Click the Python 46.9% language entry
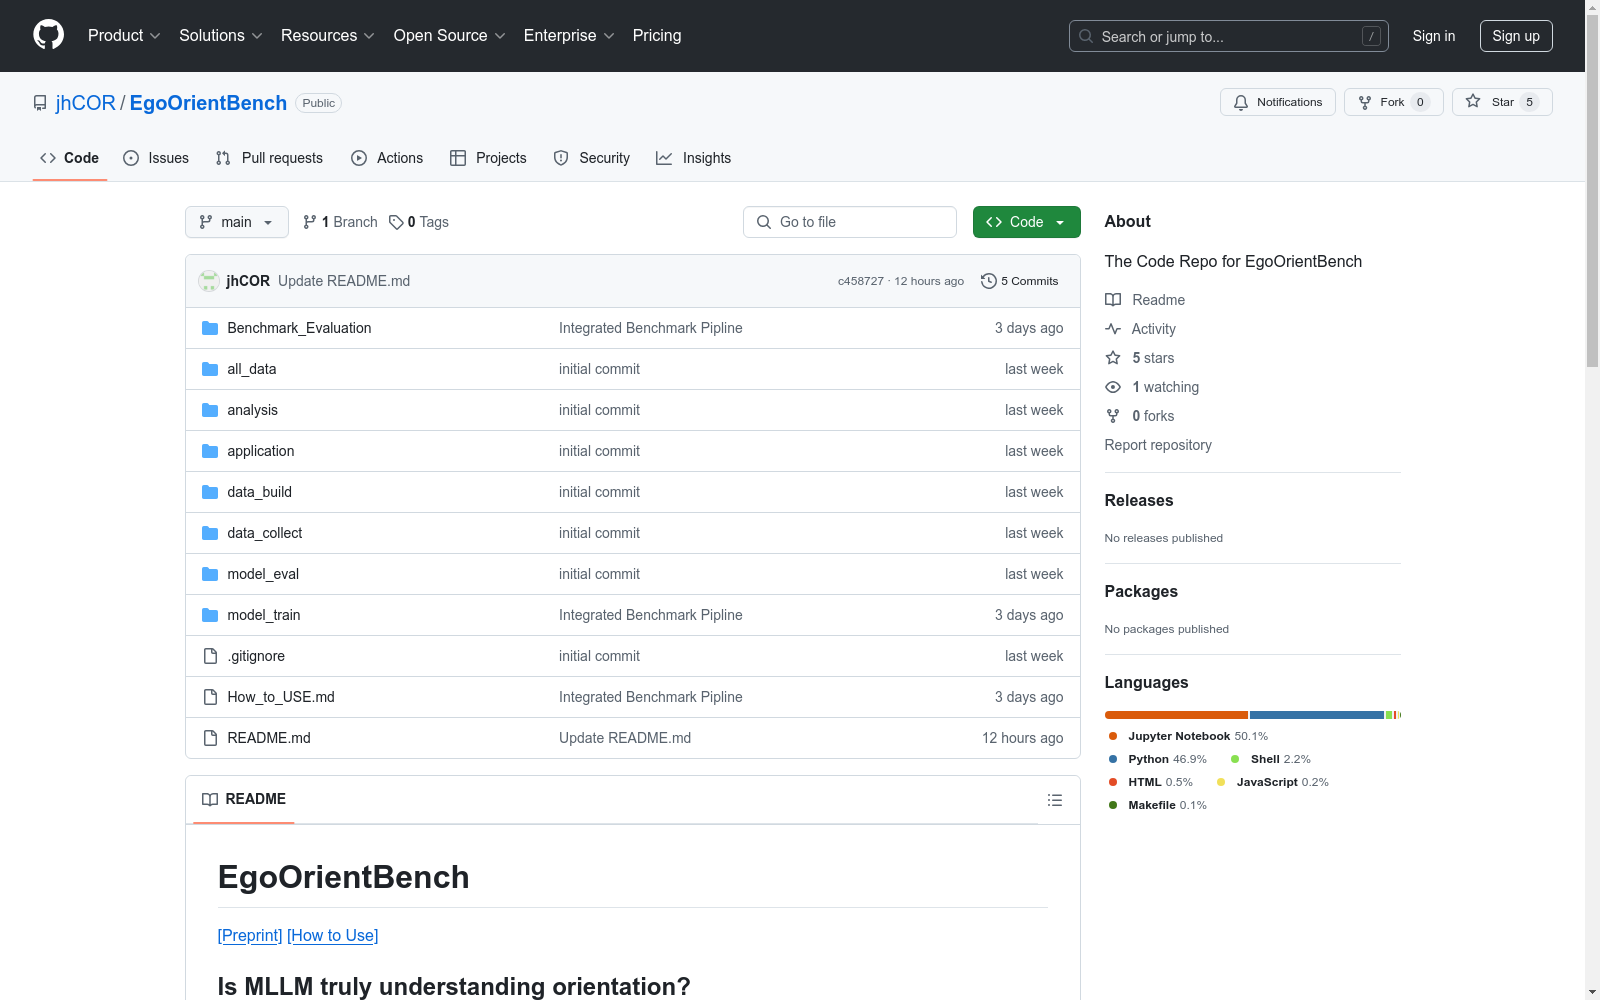The height and width of the screenshot is (1000, 1600). pyautogui.click(x=1158, y=759)
